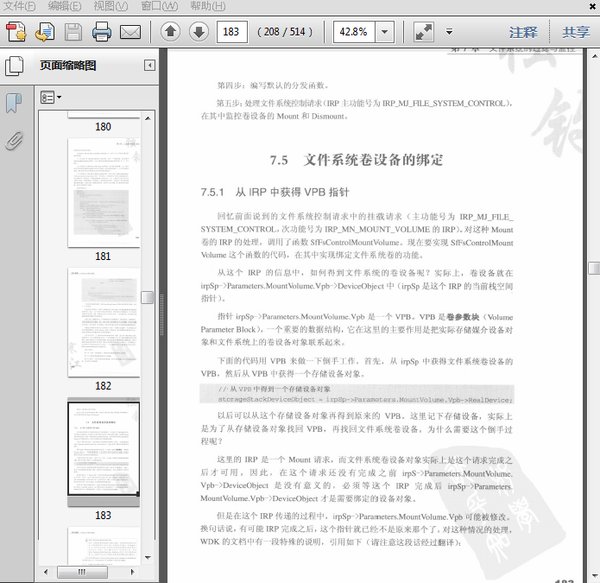Click thumbnail horizontal scroll right arrow
The image size is (600, 583).
point(132,572)
